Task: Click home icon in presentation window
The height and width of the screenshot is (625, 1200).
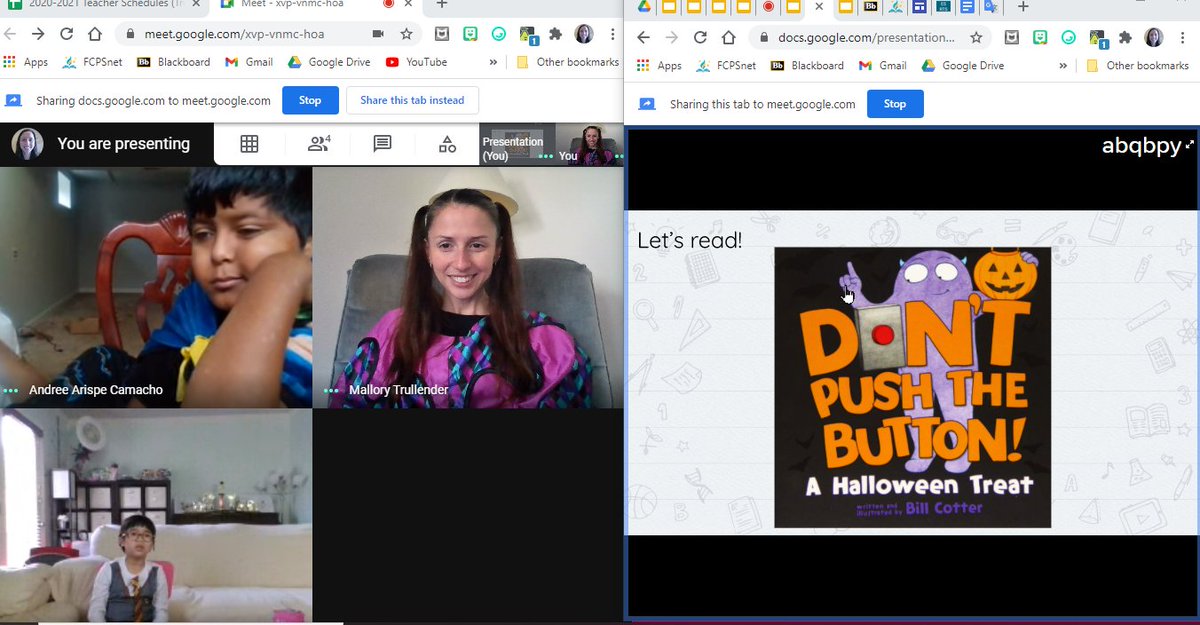Action: point(729,38)
